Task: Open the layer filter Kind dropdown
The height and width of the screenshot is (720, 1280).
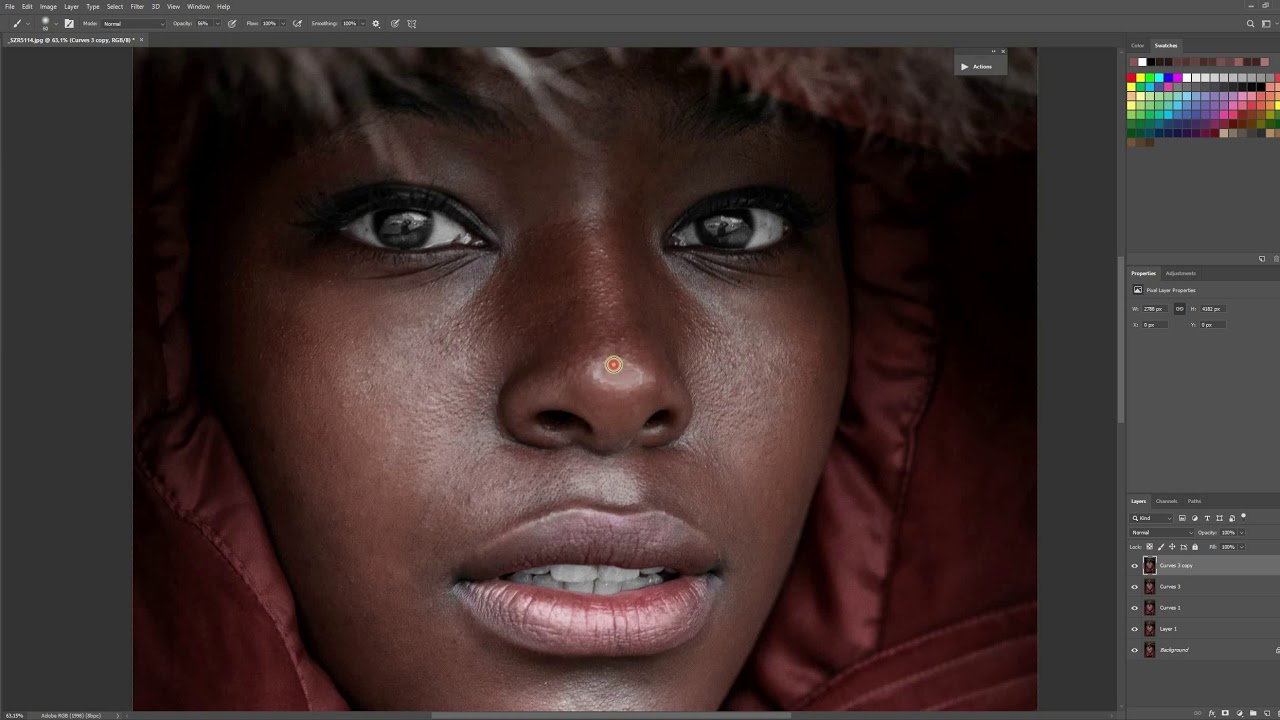Action: coord(1151,518)
